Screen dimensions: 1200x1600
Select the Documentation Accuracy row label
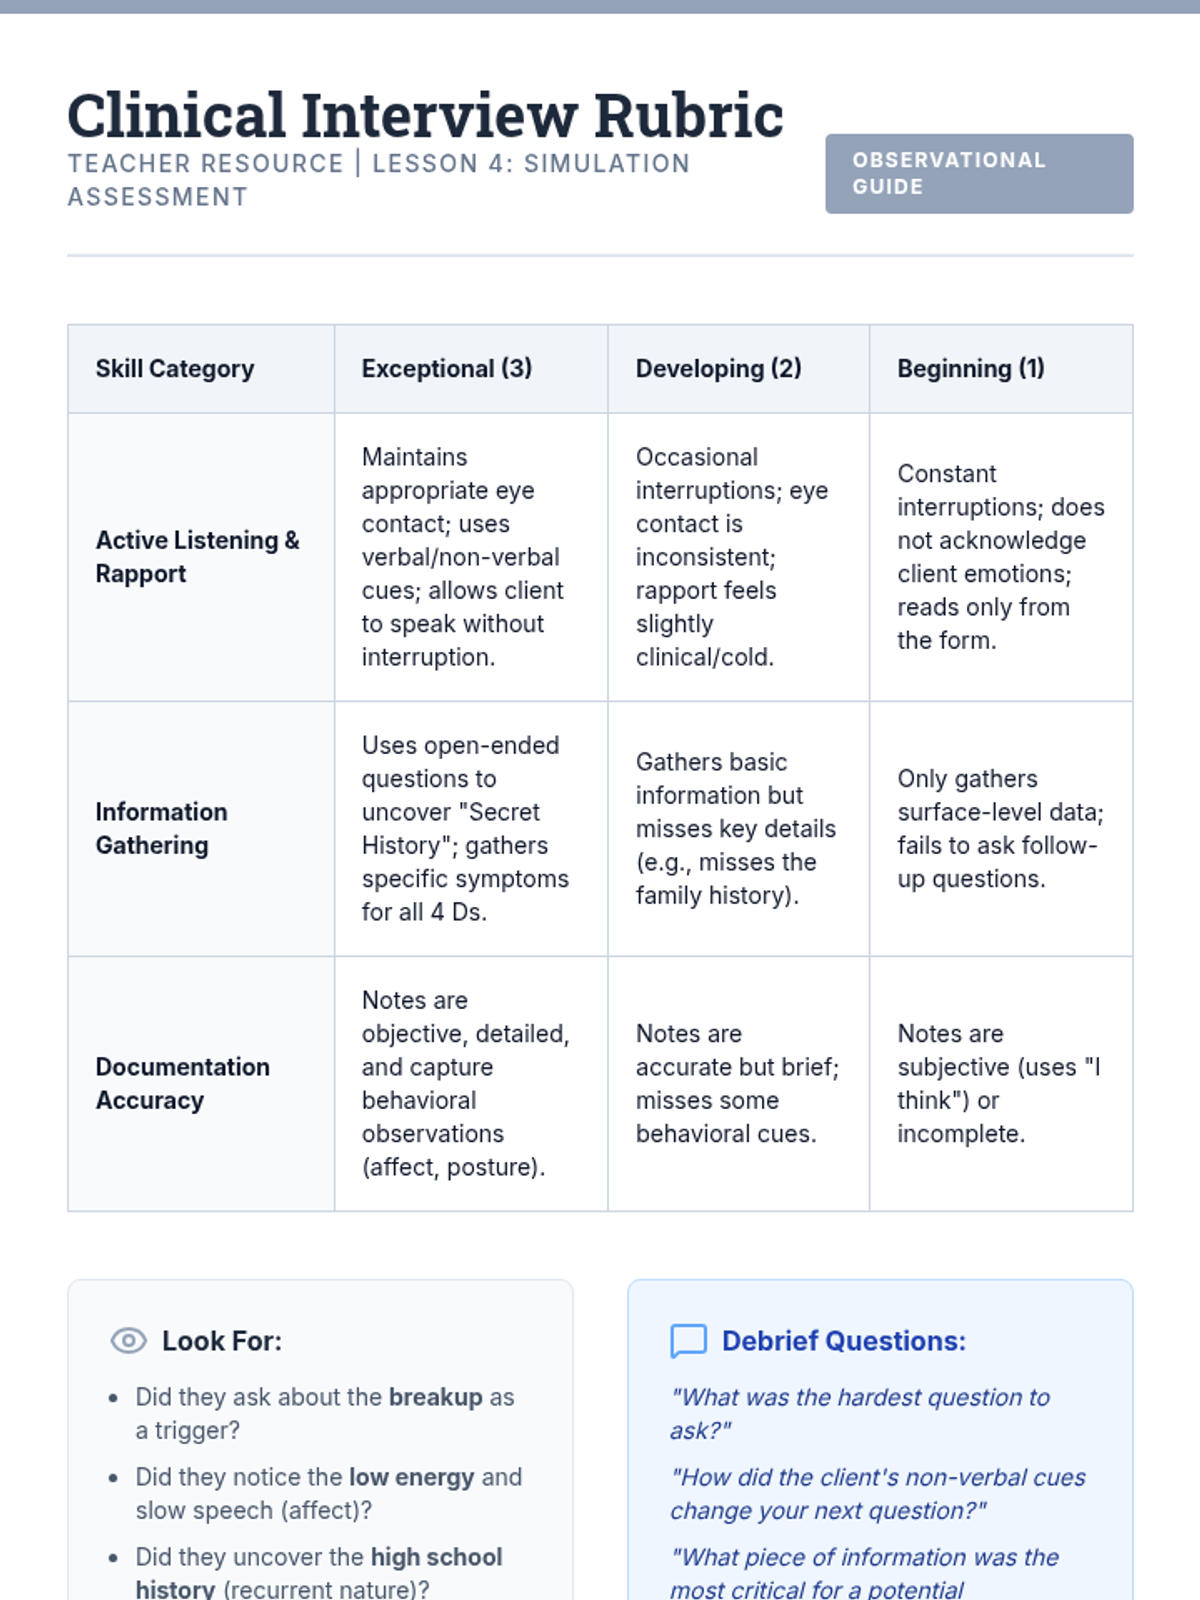click(182, 1083)
